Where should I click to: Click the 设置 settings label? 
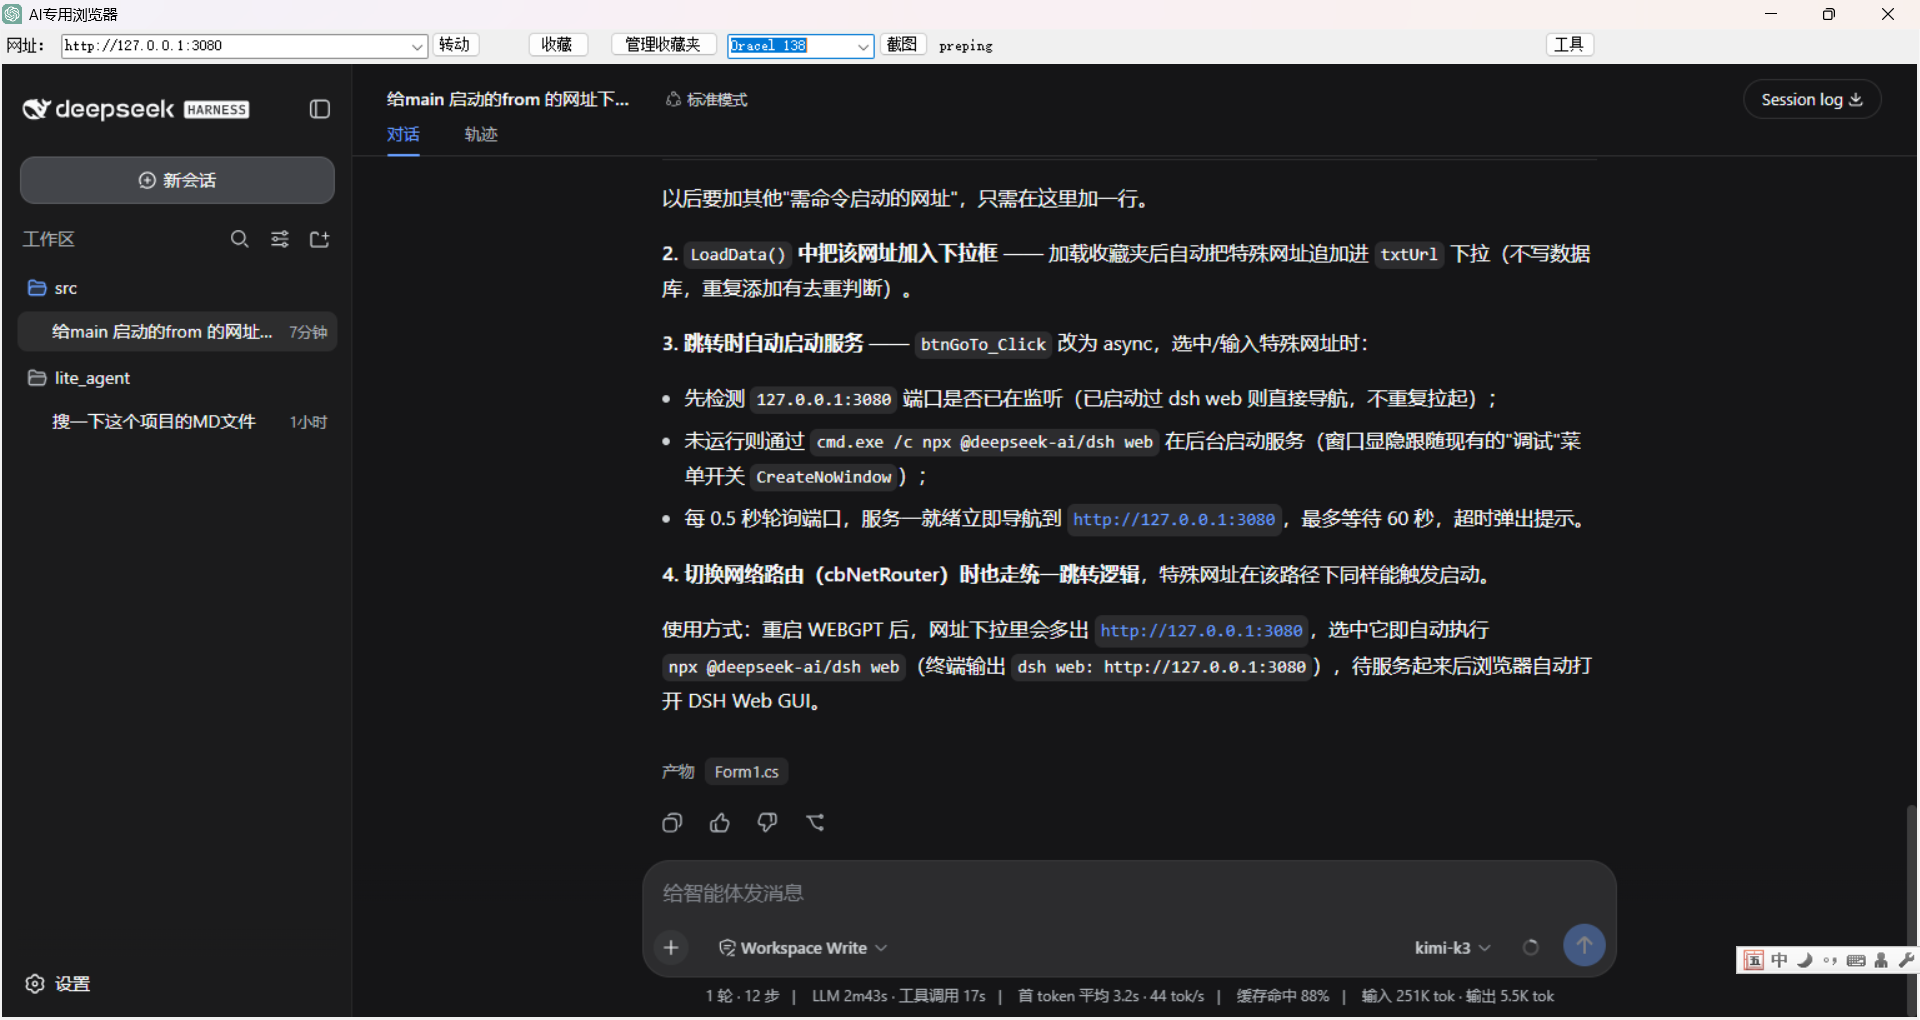(72, 984)
